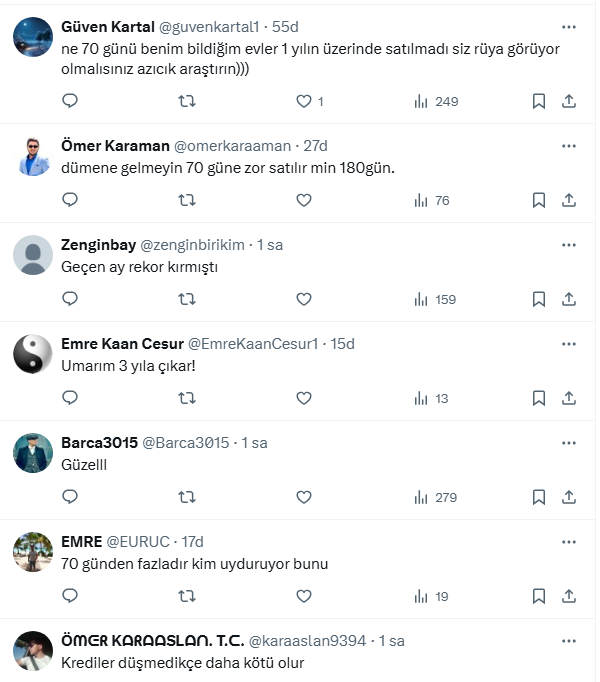
Task: Like Emre Kaan Cesur's tweet
Action: [x=304, y=398]
